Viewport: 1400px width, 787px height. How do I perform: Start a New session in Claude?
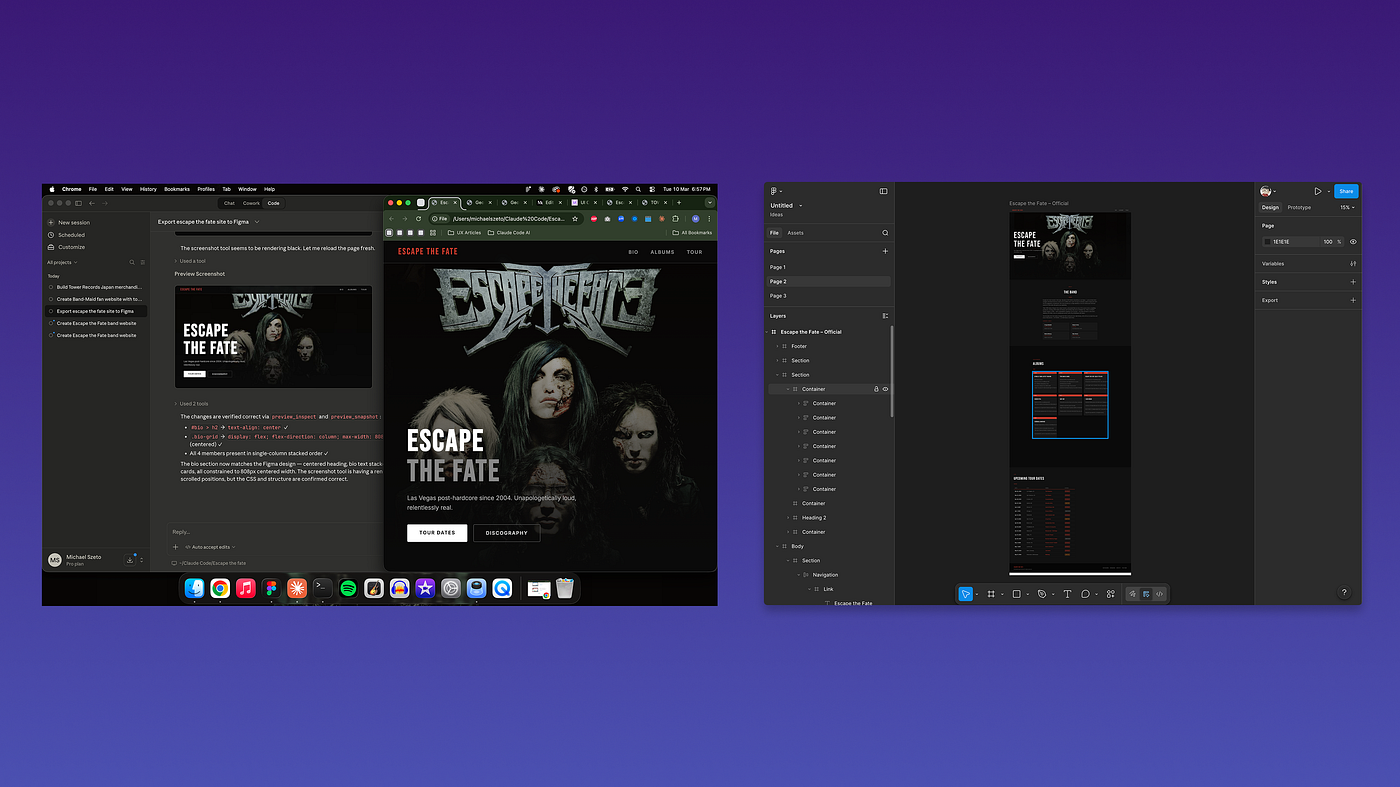pyautogui.click(x=74, y=223)
